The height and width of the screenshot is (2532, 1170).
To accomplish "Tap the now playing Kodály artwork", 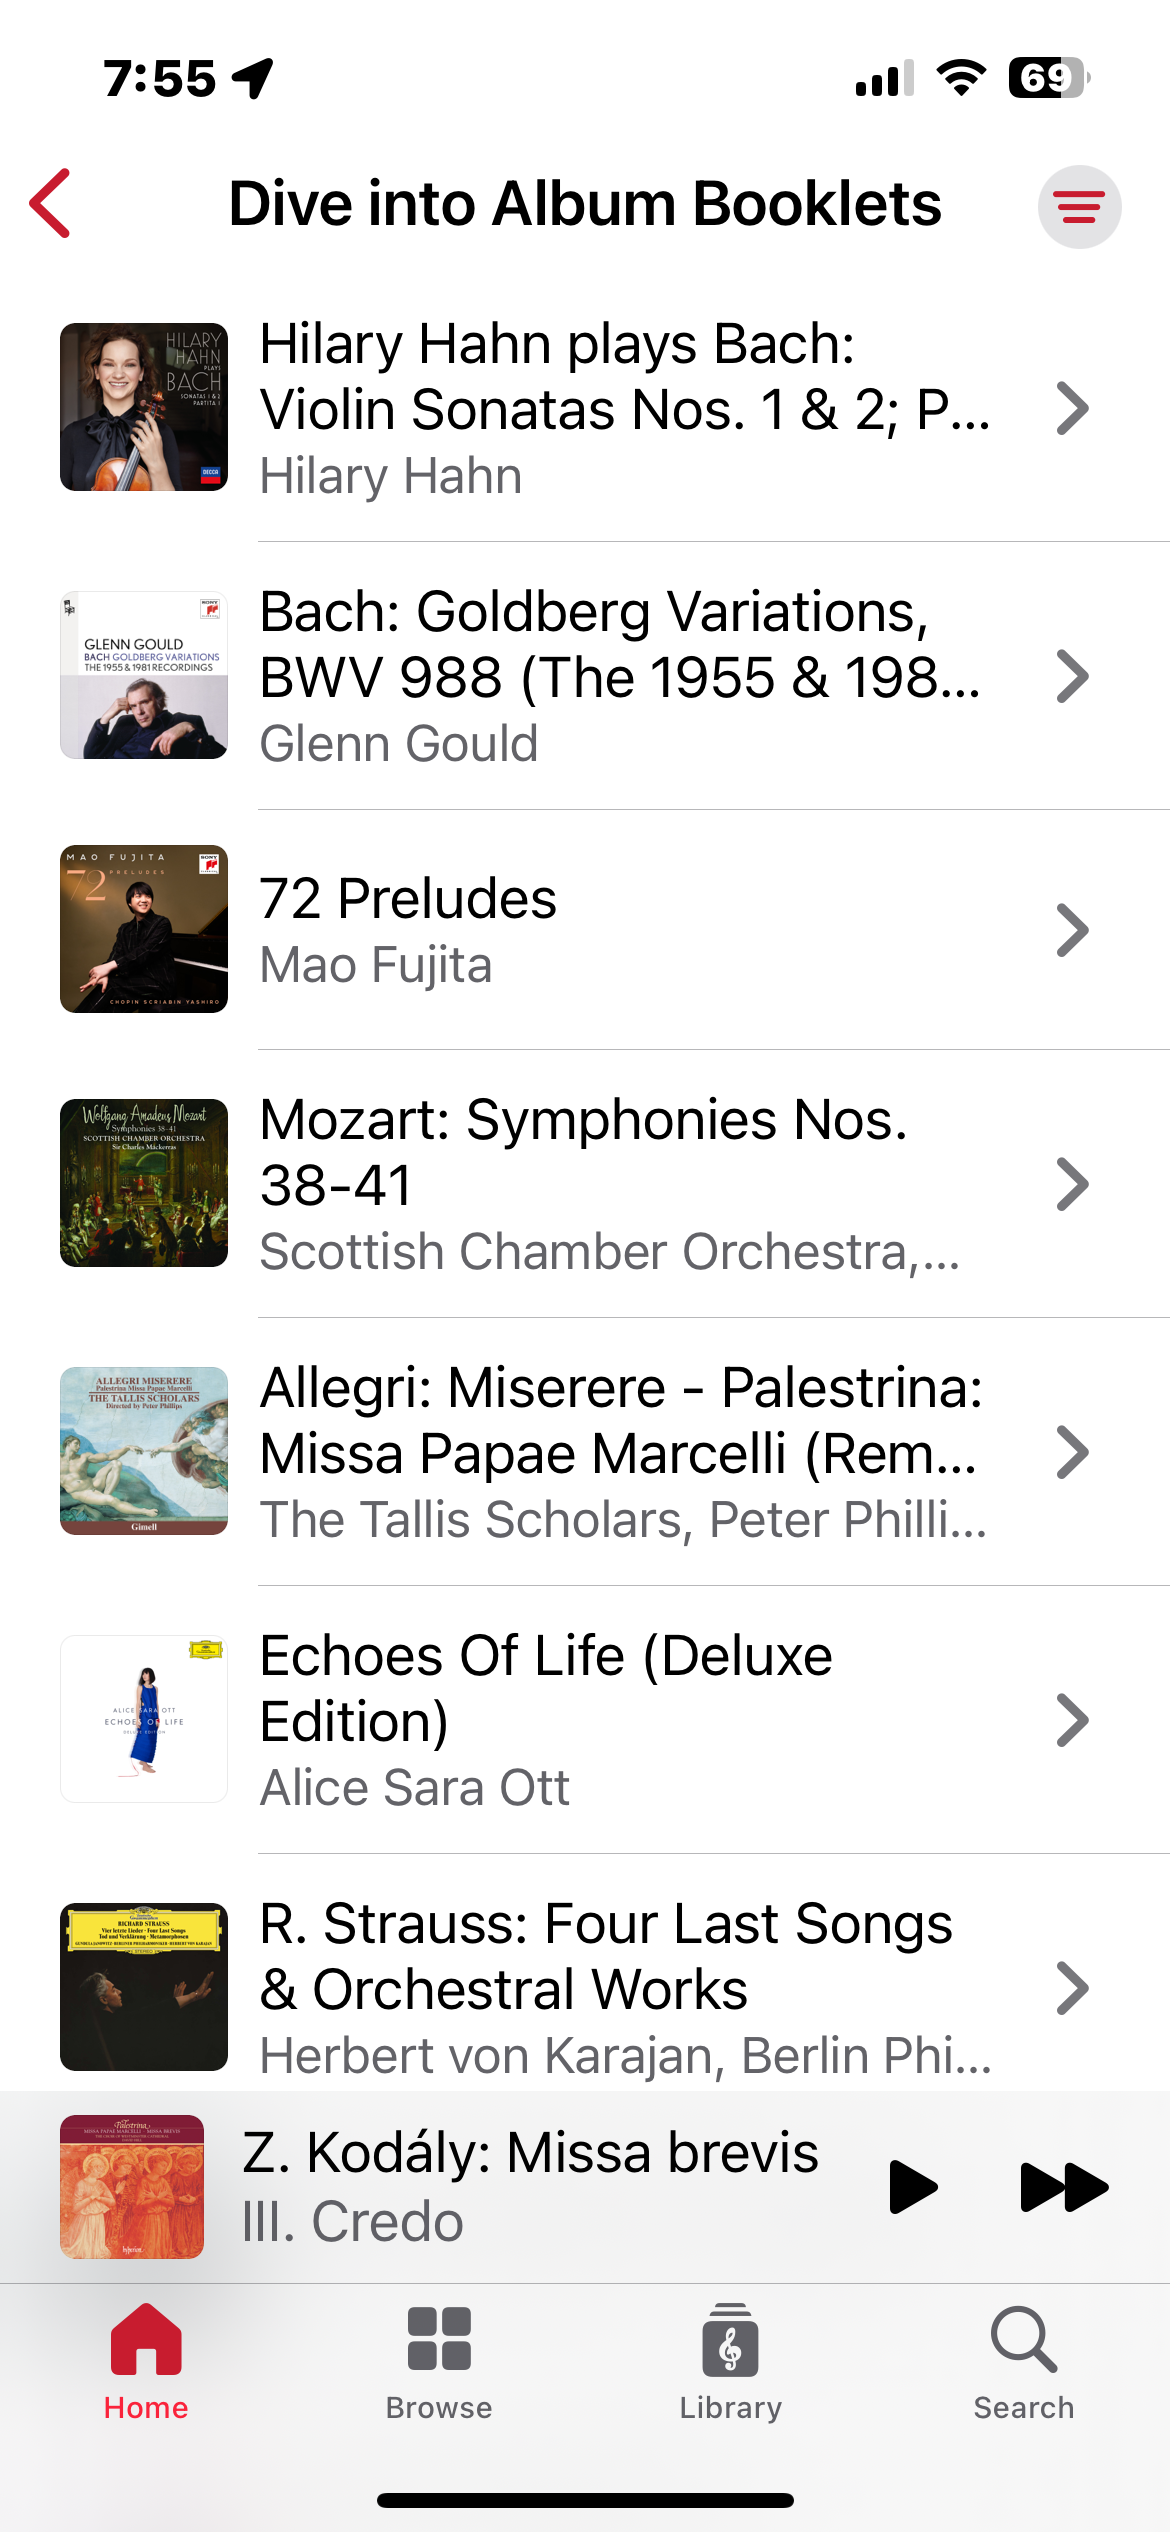I will click(x=132, y=2187).
